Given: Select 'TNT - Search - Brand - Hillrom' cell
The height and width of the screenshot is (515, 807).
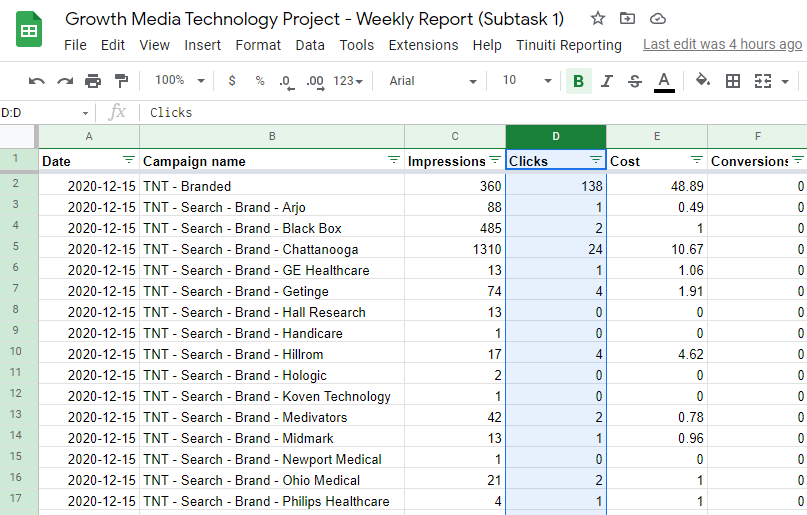Looking at the screenshot, I should [272, 354].
